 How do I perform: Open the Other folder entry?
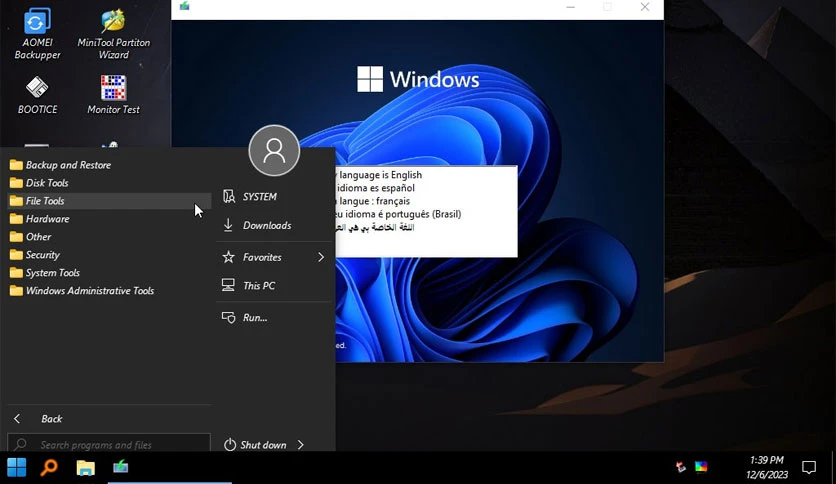(109, 237)
